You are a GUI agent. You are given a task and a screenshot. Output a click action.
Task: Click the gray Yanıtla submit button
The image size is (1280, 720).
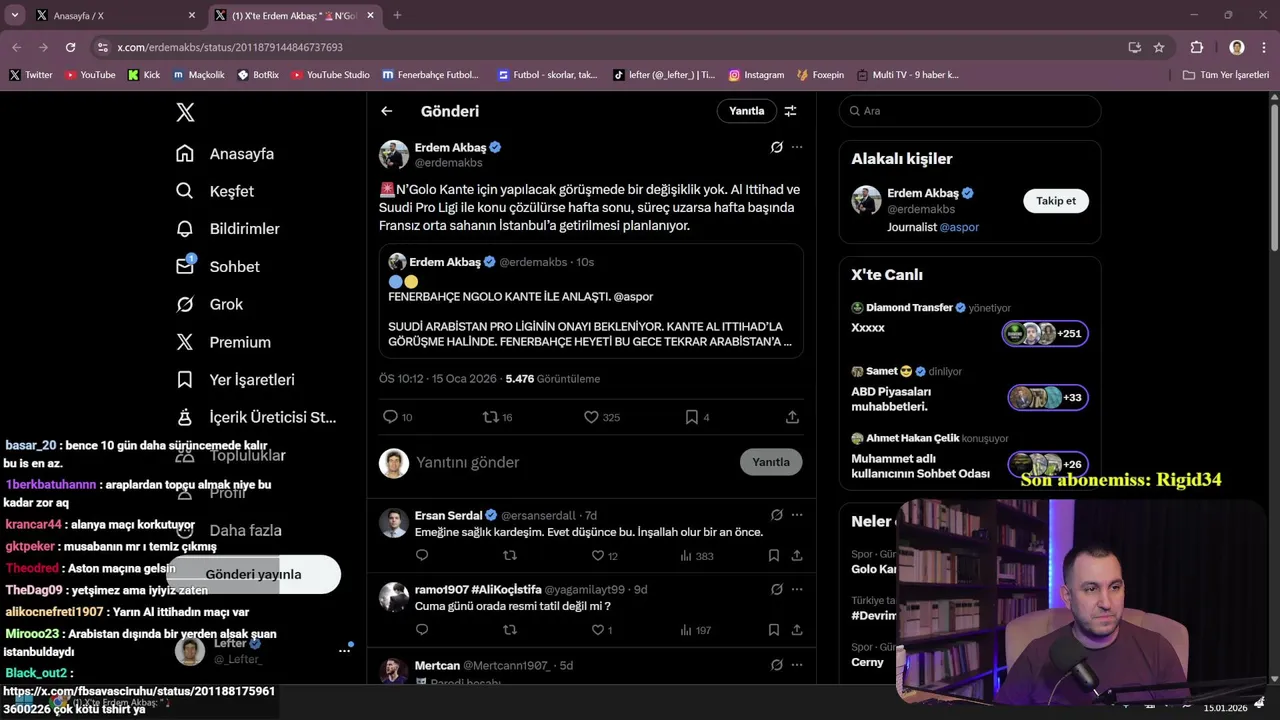pos(771,462)
